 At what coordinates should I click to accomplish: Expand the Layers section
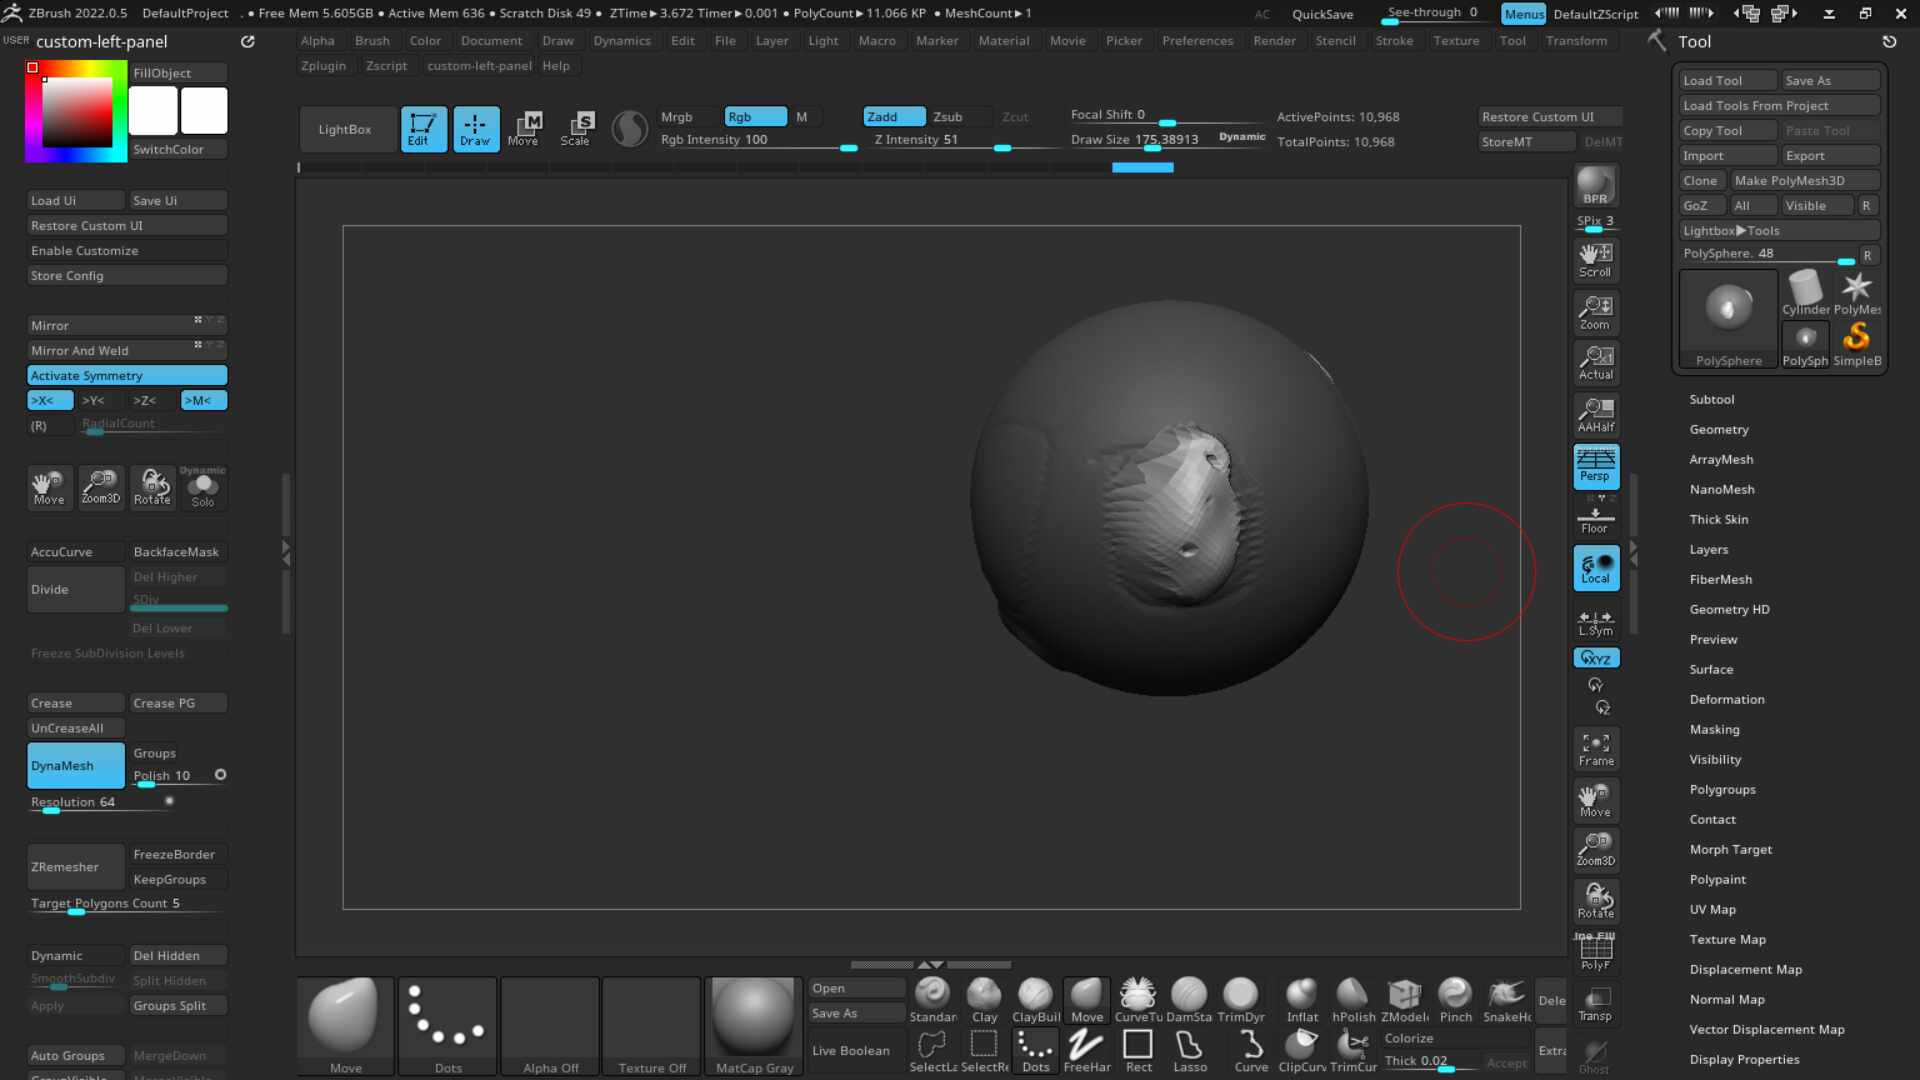click(x=1708, y=550)
